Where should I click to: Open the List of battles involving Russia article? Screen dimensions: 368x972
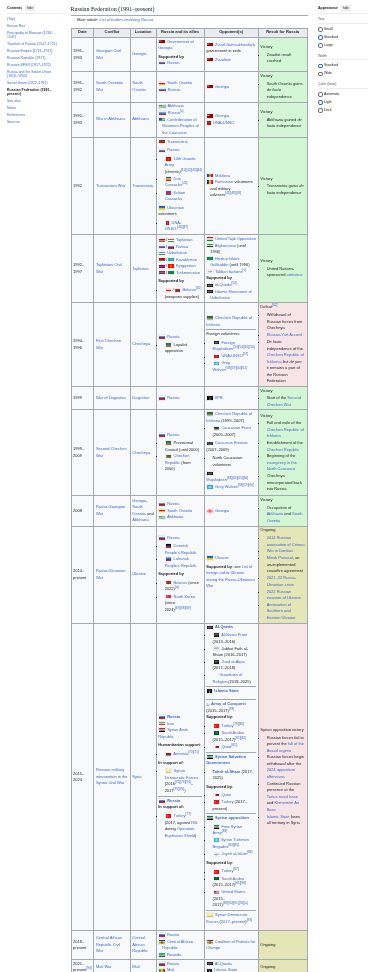126,20
